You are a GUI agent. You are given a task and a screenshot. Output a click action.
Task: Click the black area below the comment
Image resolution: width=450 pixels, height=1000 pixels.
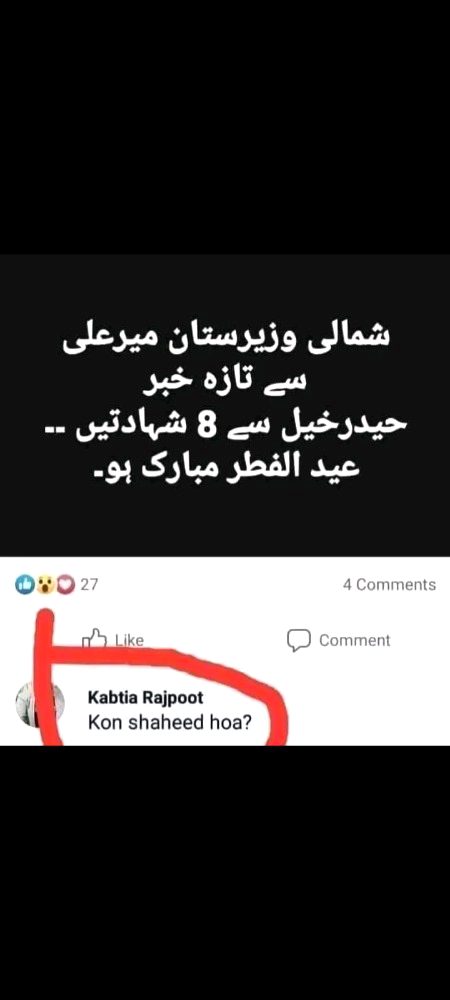click(x=225, y=872)
